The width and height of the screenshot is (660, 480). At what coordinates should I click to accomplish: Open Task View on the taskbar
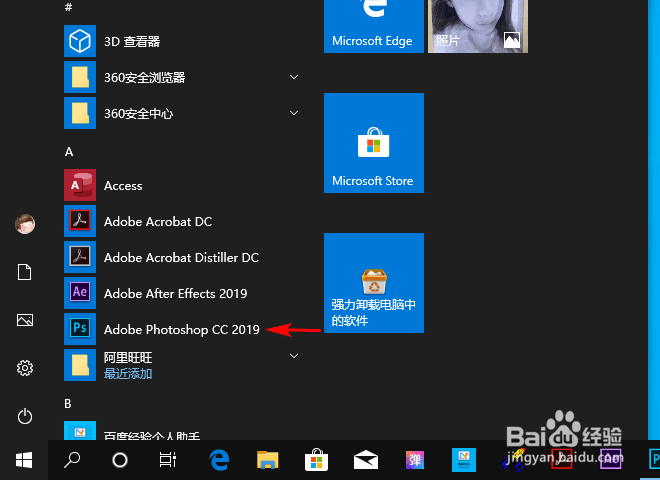pos(168,460)
